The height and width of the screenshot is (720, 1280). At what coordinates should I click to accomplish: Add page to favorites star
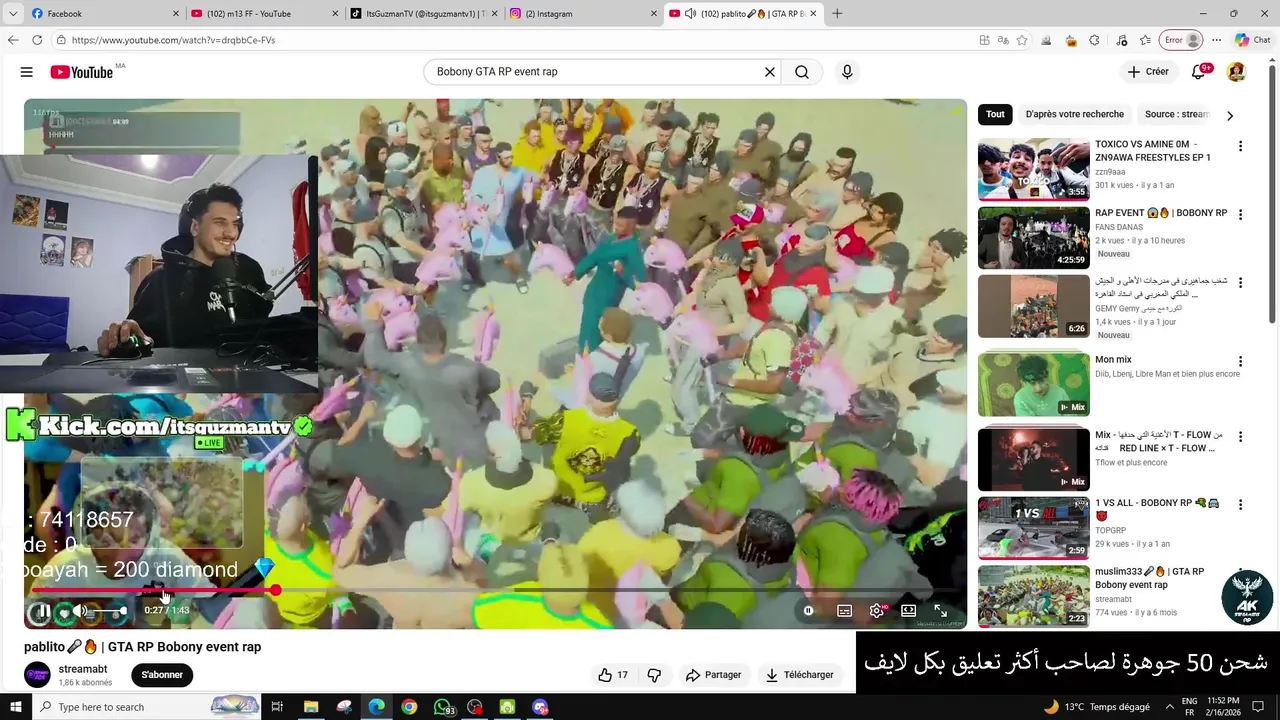1022,40
